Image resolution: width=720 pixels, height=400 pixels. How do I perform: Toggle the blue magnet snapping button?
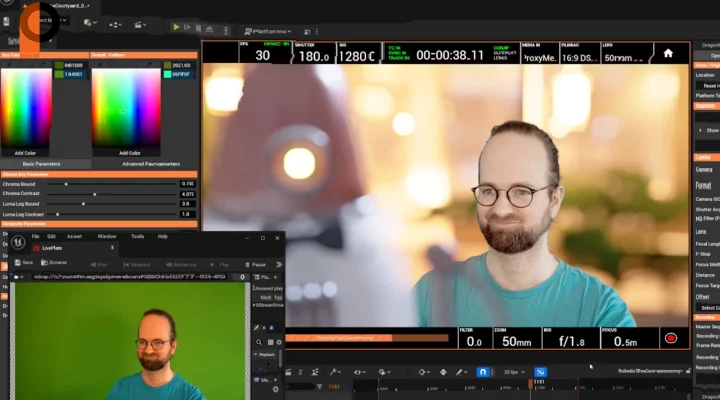tap(482, 372)
